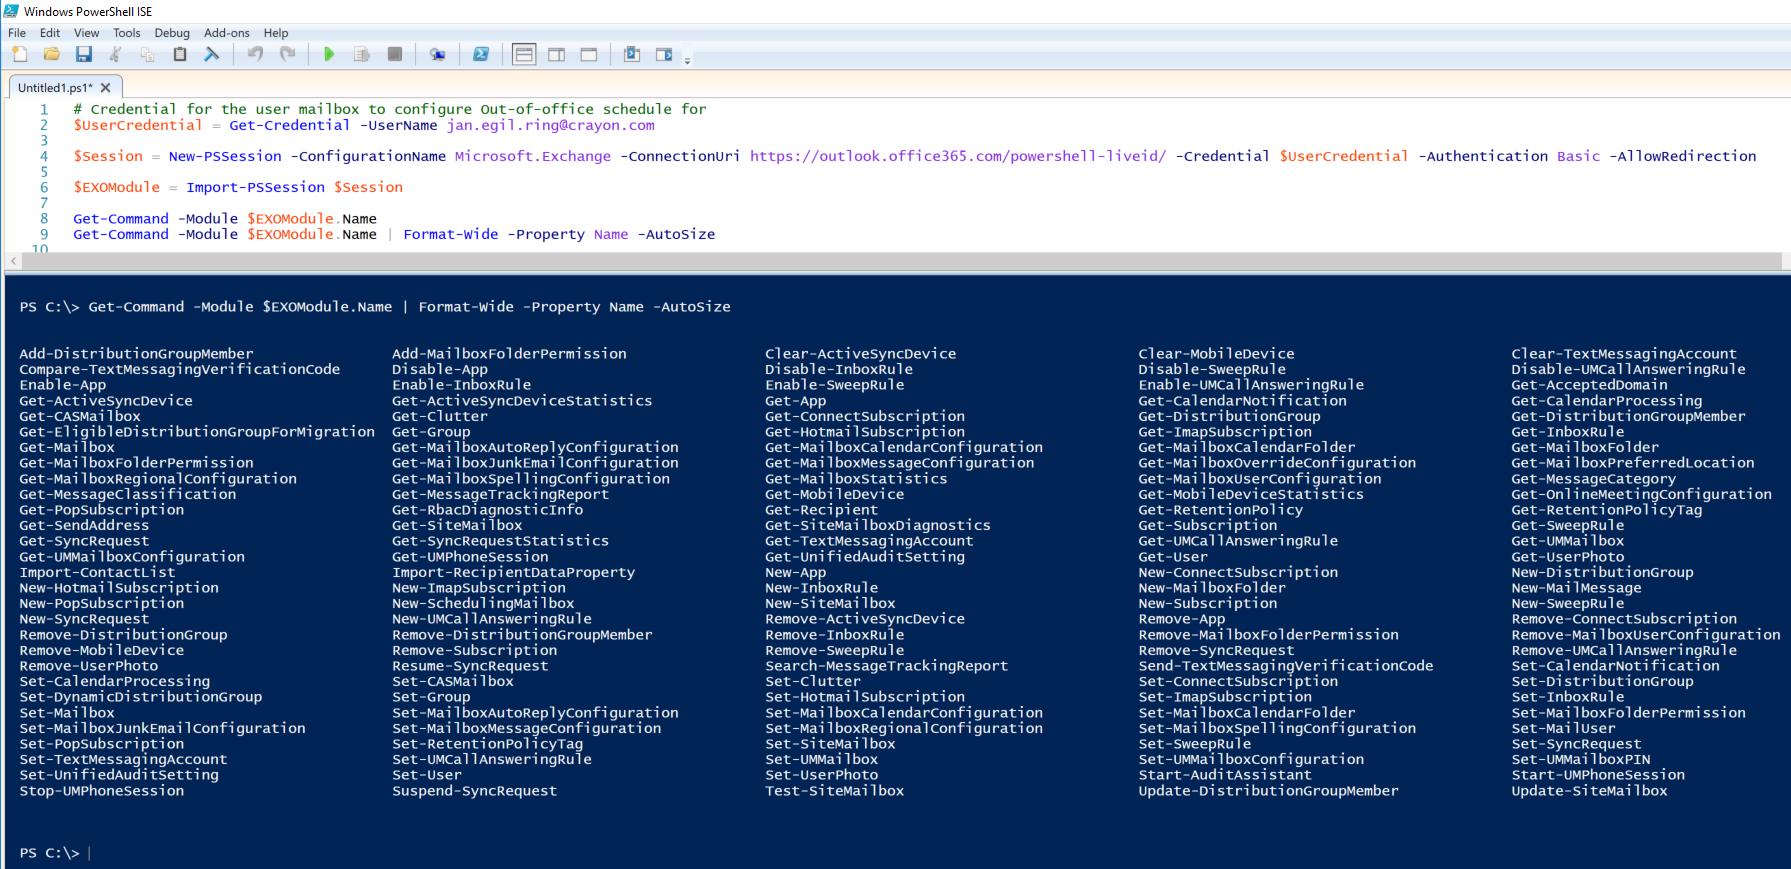This screenshot has width=1791, height=869.
Task: Maximize the script pane layout
Action: pos(589,54)
